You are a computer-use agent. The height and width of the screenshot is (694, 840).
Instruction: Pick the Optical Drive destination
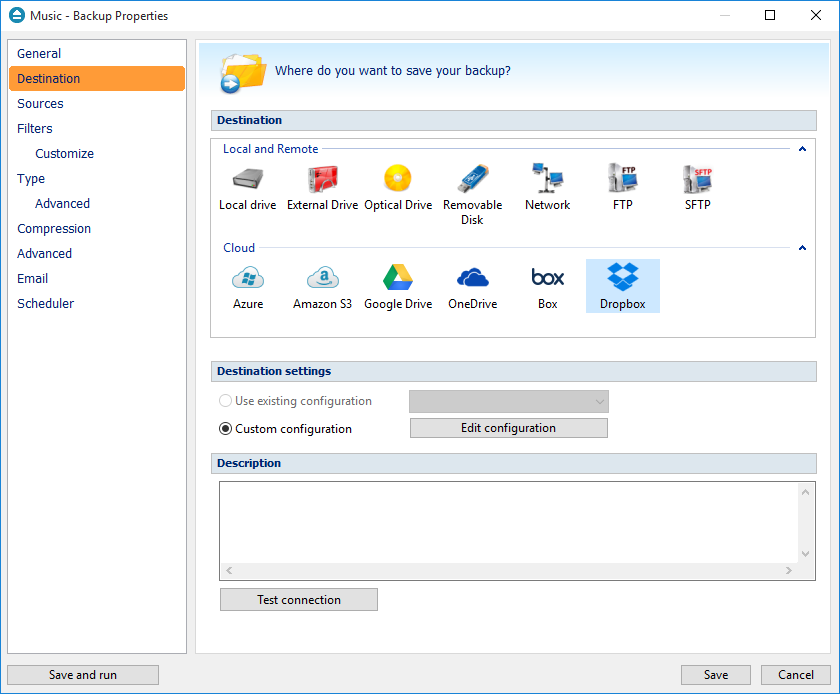pos(398,188)
